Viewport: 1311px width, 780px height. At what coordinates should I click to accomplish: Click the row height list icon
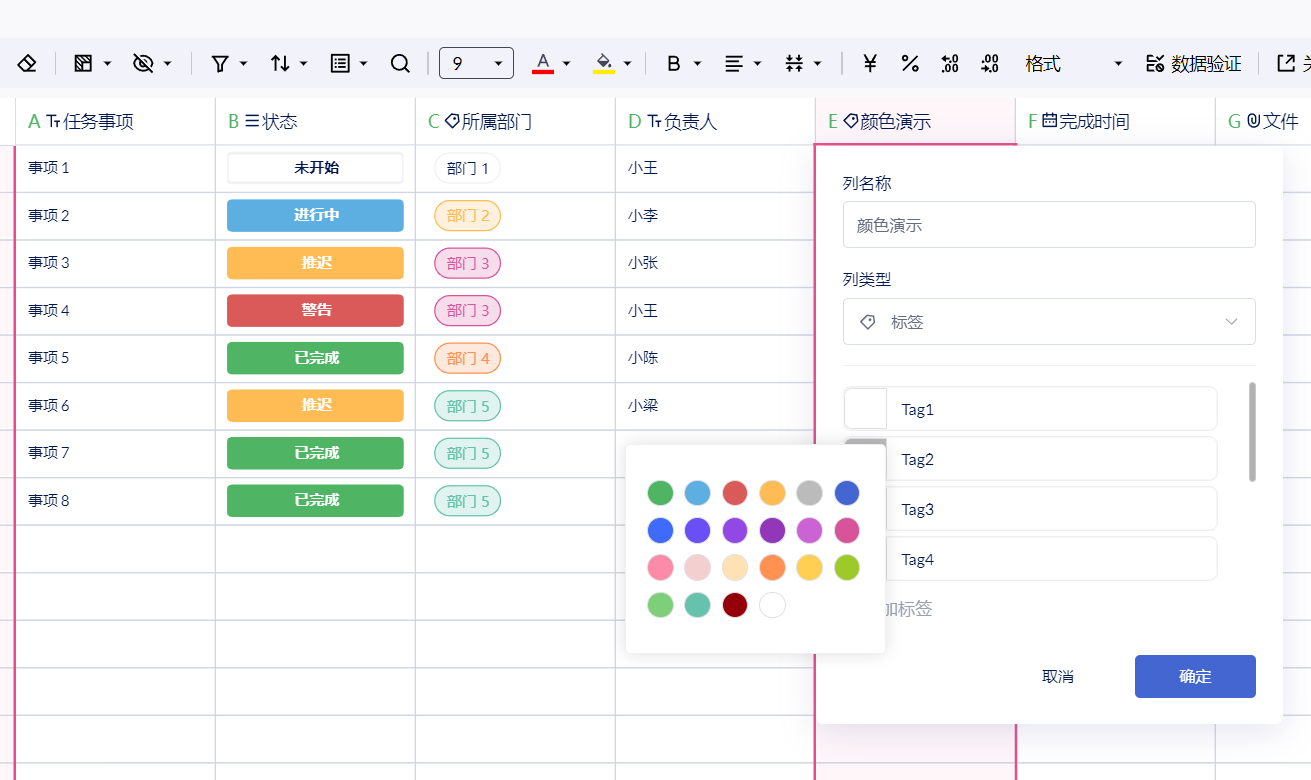[340, 63]
